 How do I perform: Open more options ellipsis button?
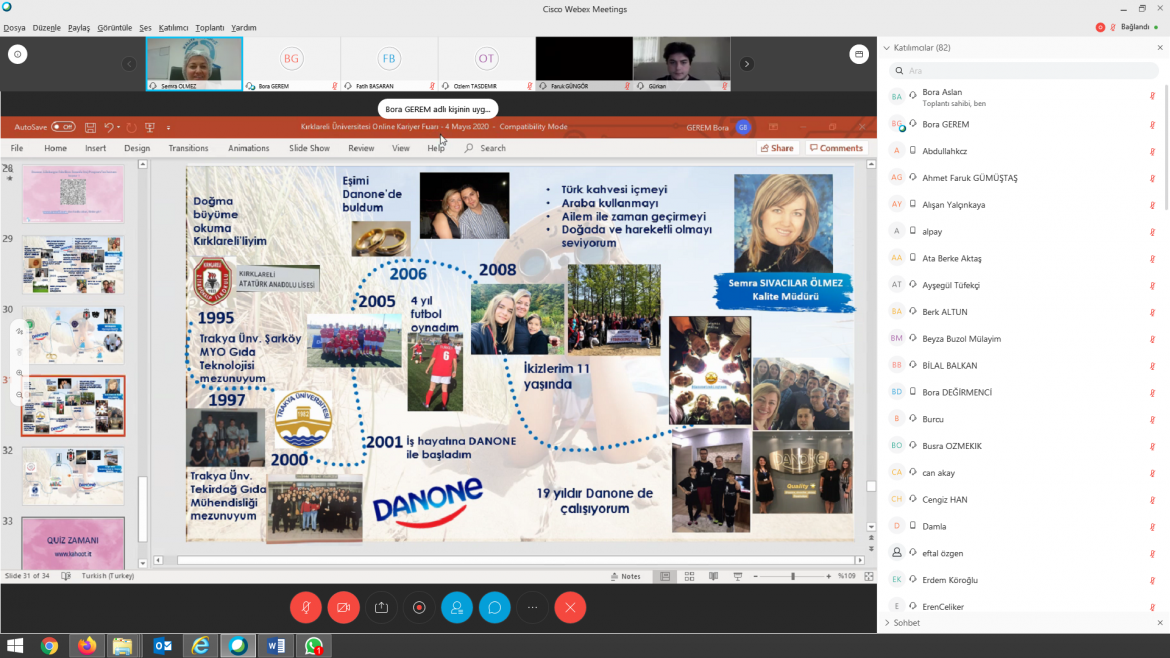click(533, 607)
